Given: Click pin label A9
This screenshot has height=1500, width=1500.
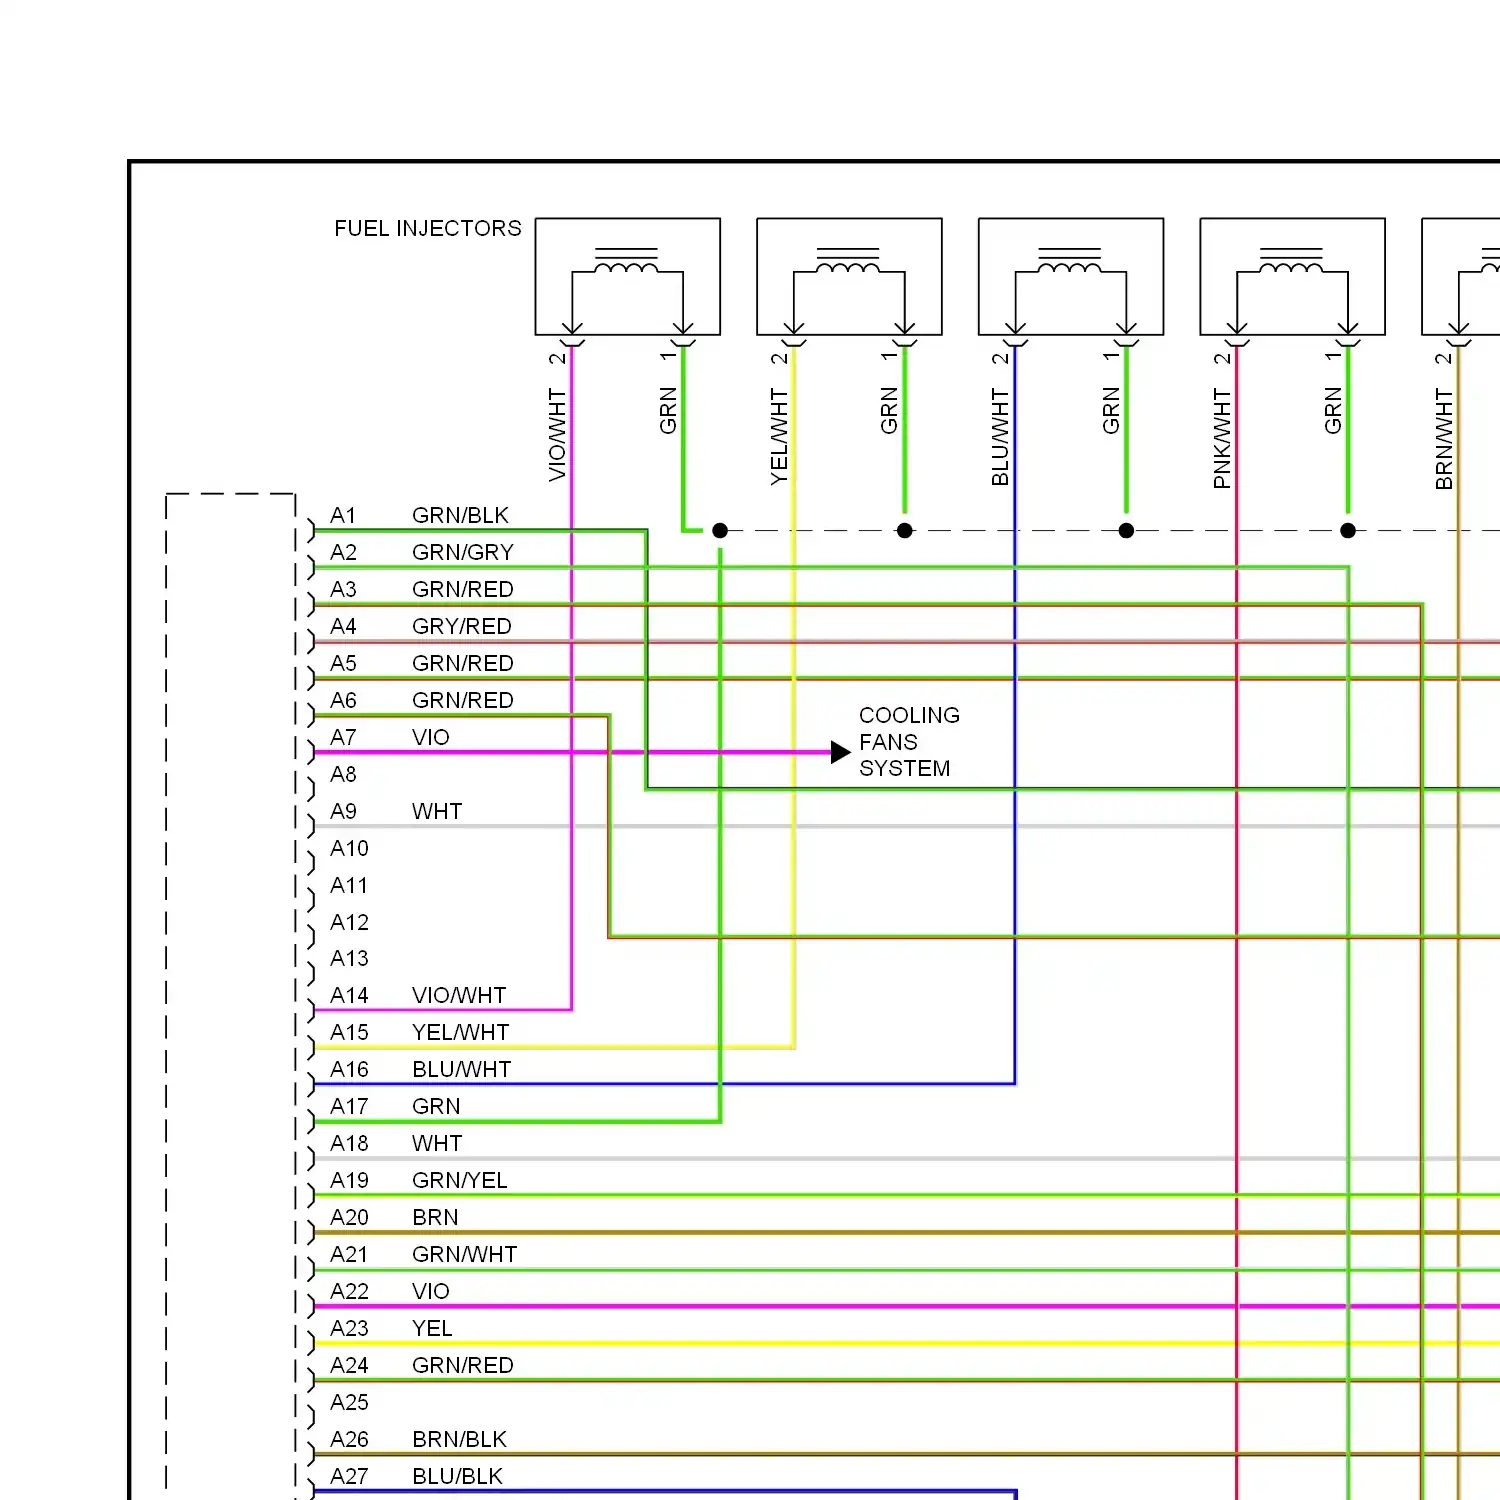Looking at the screenshot, I should [343, 812].
